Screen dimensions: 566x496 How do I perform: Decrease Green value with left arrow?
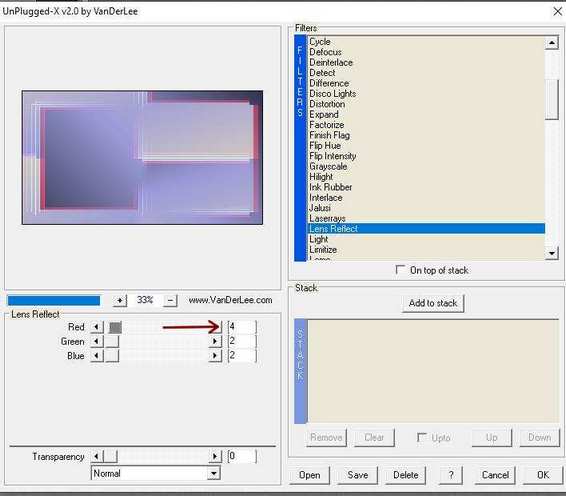pyautogui.click(x=97, y=341)
